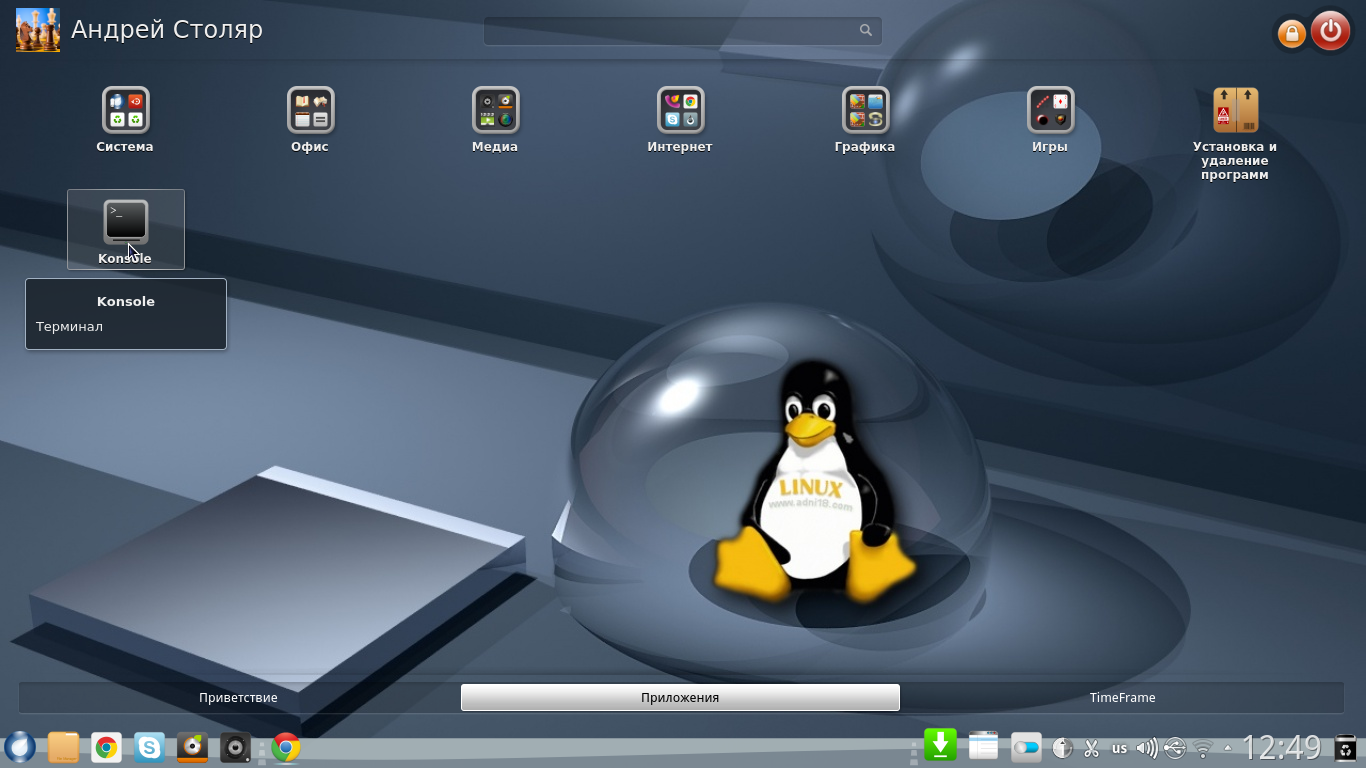Click the user avatar picture
This screenshot has height=768, width=1366.
[x=38, y=30]
